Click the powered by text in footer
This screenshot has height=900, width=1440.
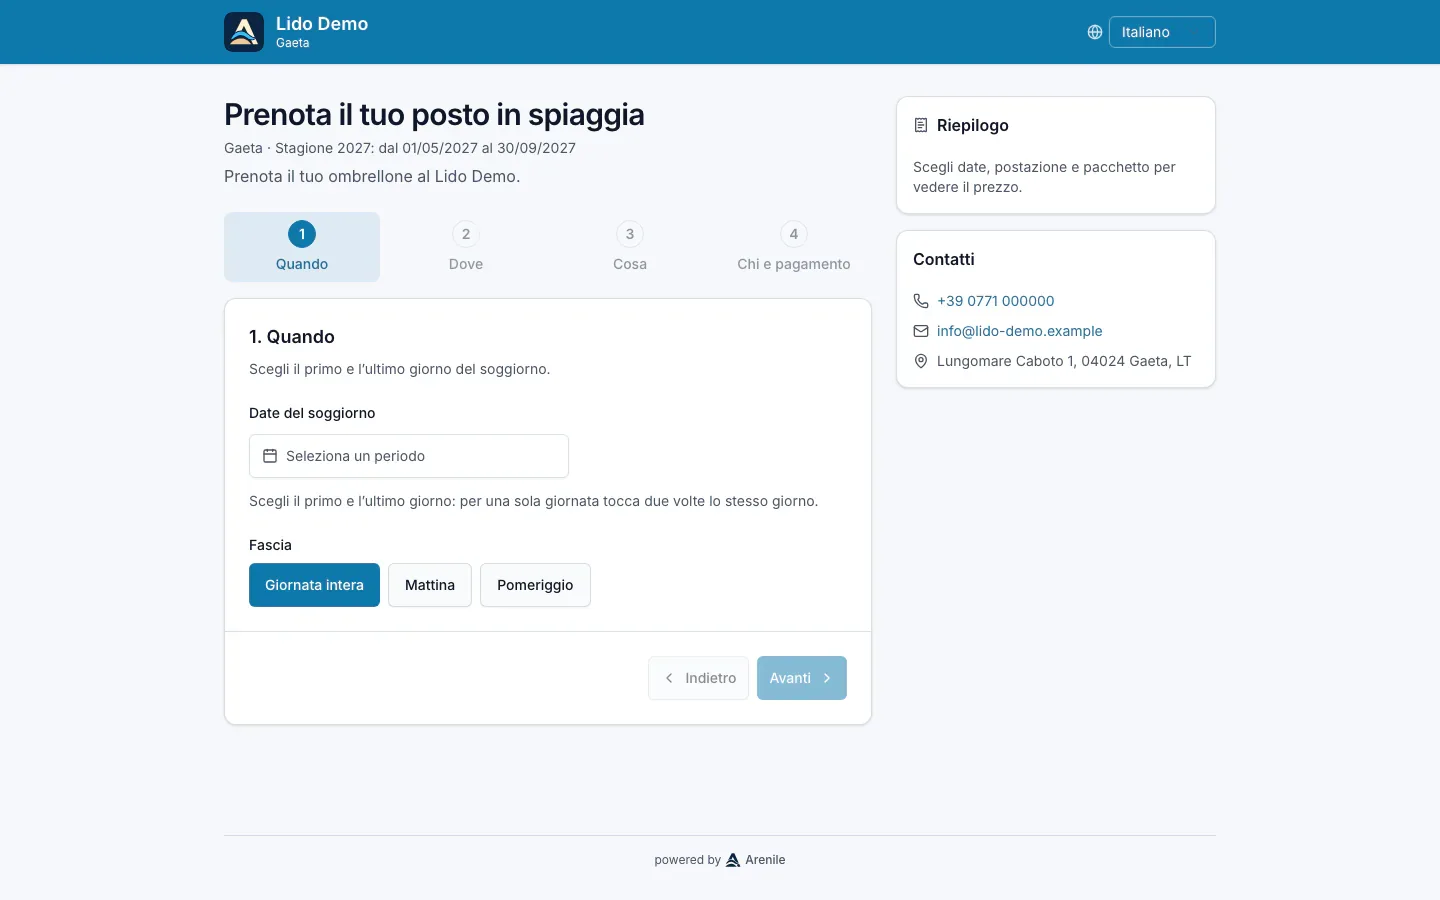click(x=688, y=860)
